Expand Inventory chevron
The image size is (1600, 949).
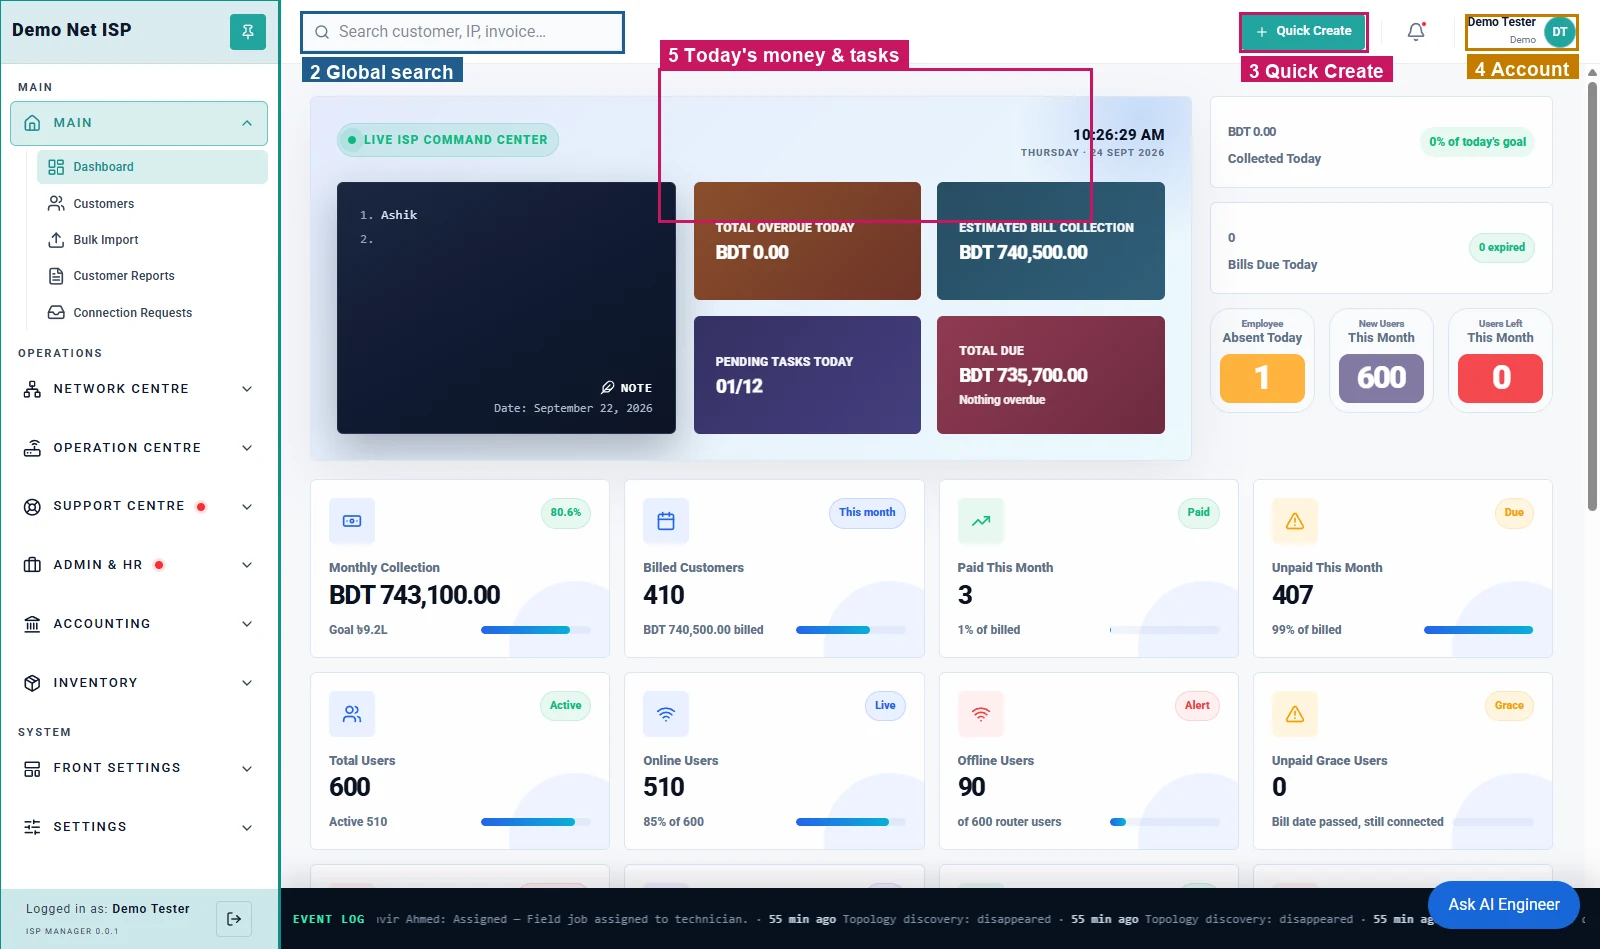(247, 683)
